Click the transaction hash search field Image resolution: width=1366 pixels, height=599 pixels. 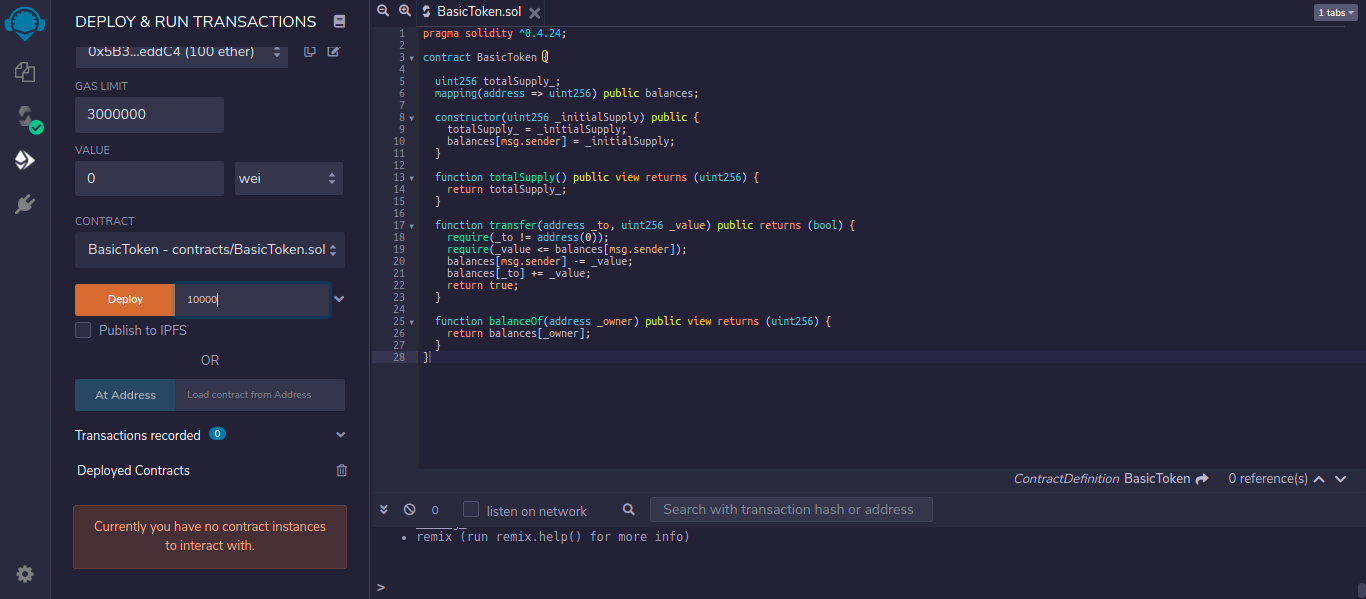pyautogui.click(x=790, y=510)
